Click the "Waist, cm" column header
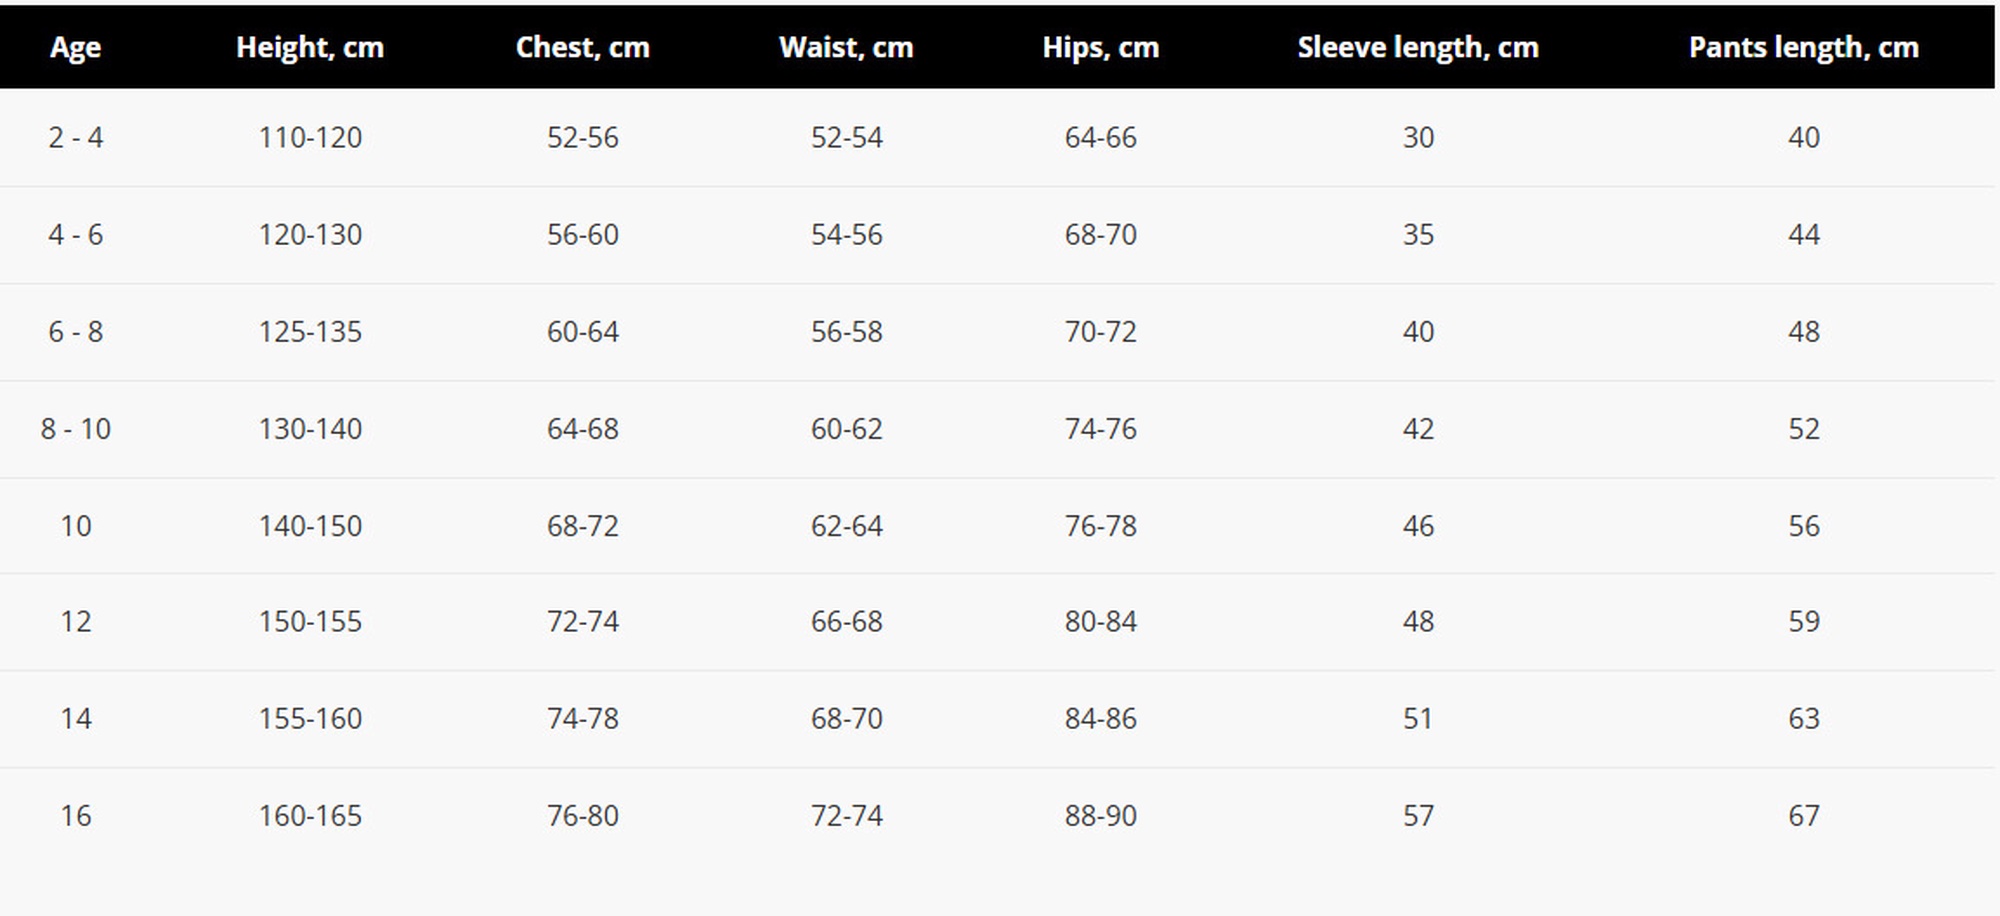The height and width of the screenshot is (916, 2000). [x=846, y=47]
